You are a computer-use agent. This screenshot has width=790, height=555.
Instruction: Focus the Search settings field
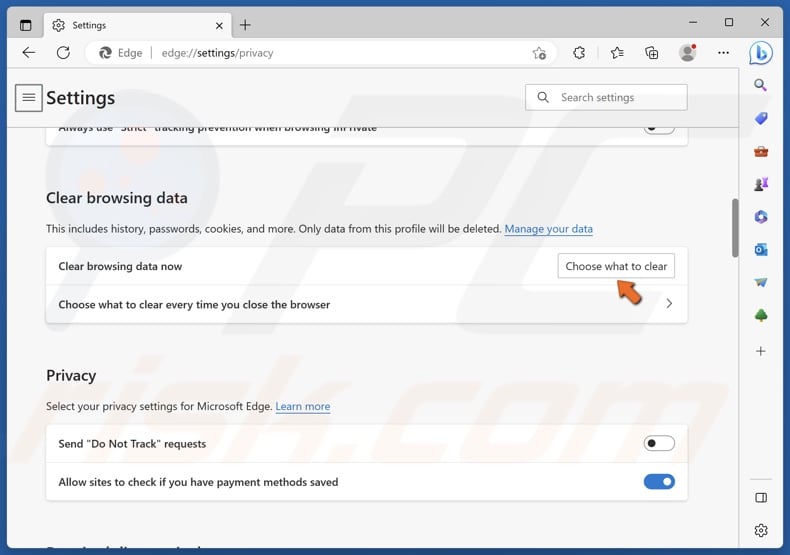point(606,97)
